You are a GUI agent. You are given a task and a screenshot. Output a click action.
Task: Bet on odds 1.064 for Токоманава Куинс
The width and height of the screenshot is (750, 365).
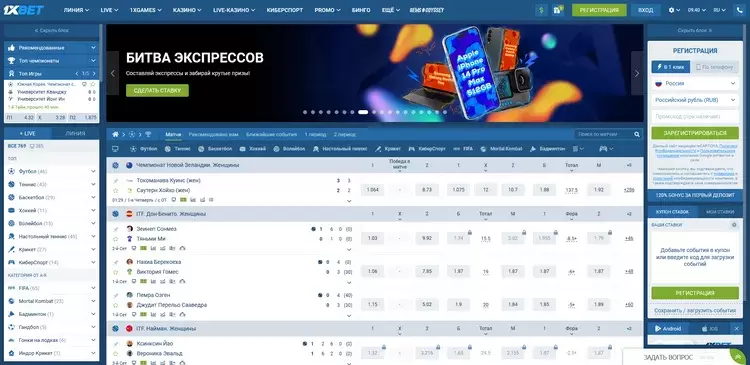coord(372,190)
